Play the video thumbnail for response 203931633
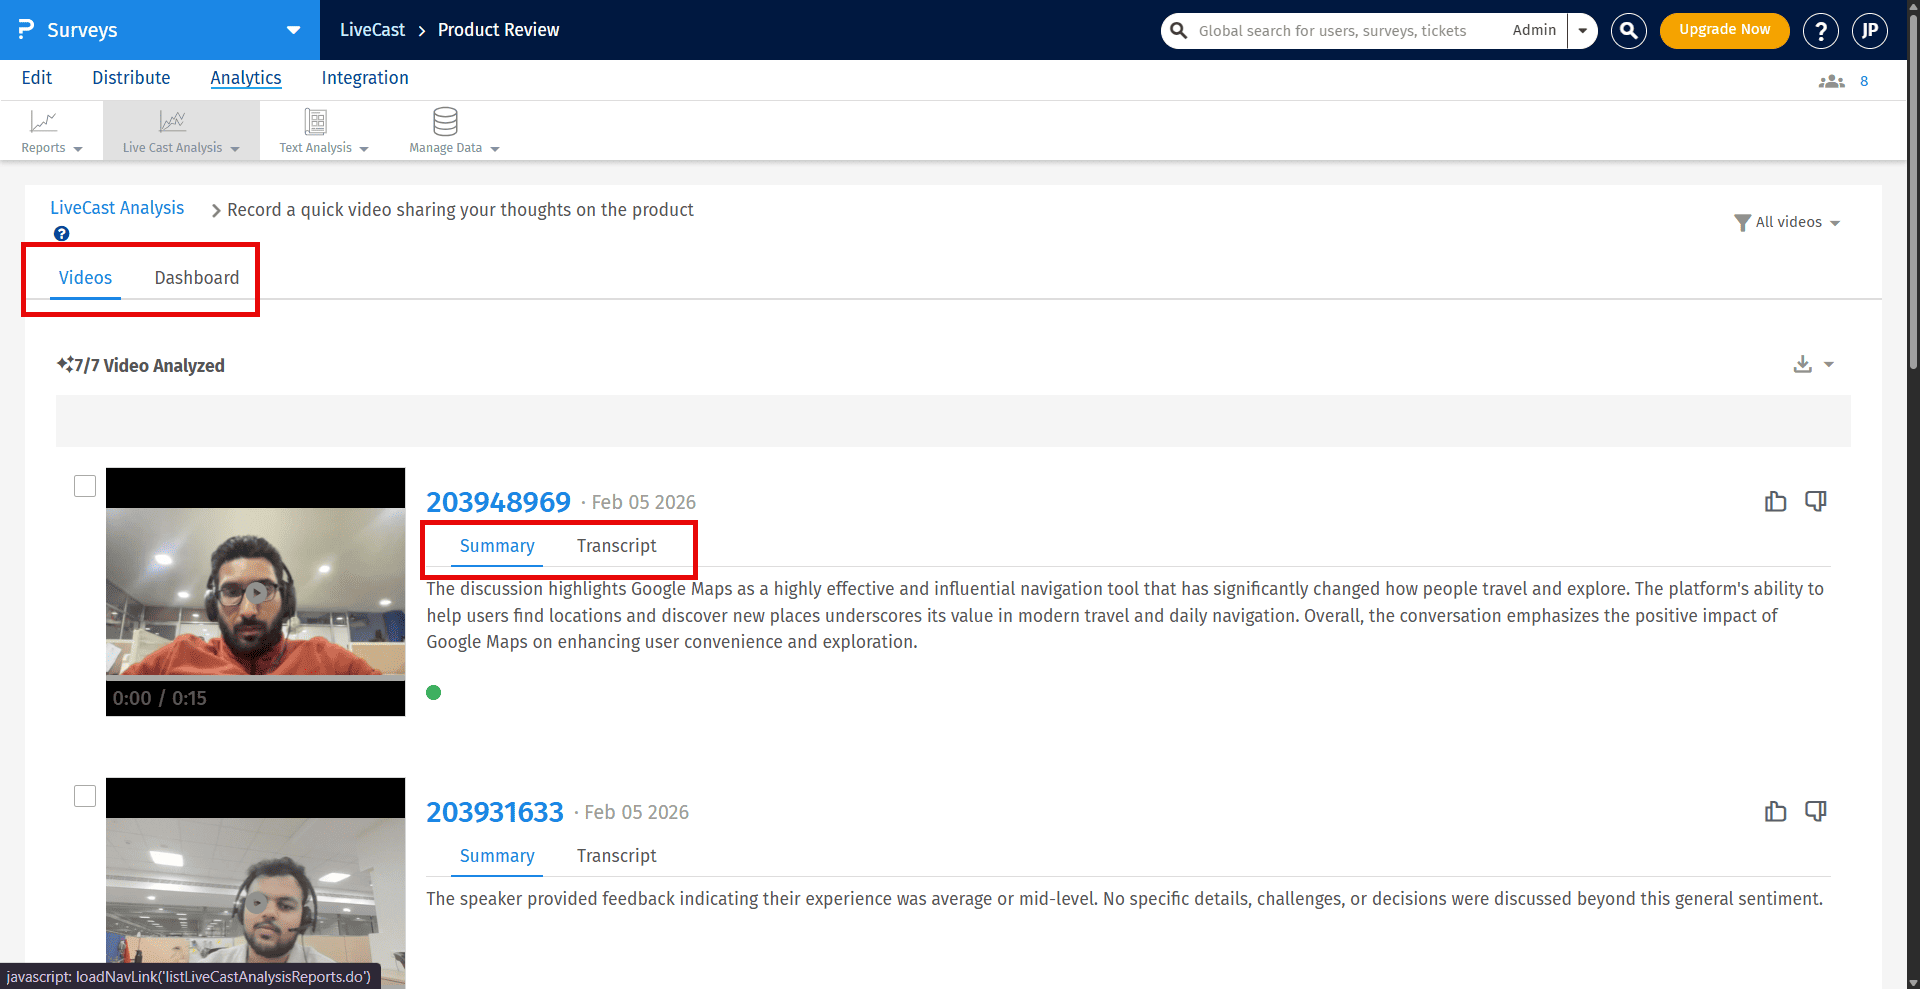This screenshot has height=989, width=1920. [x=256, y=902]
